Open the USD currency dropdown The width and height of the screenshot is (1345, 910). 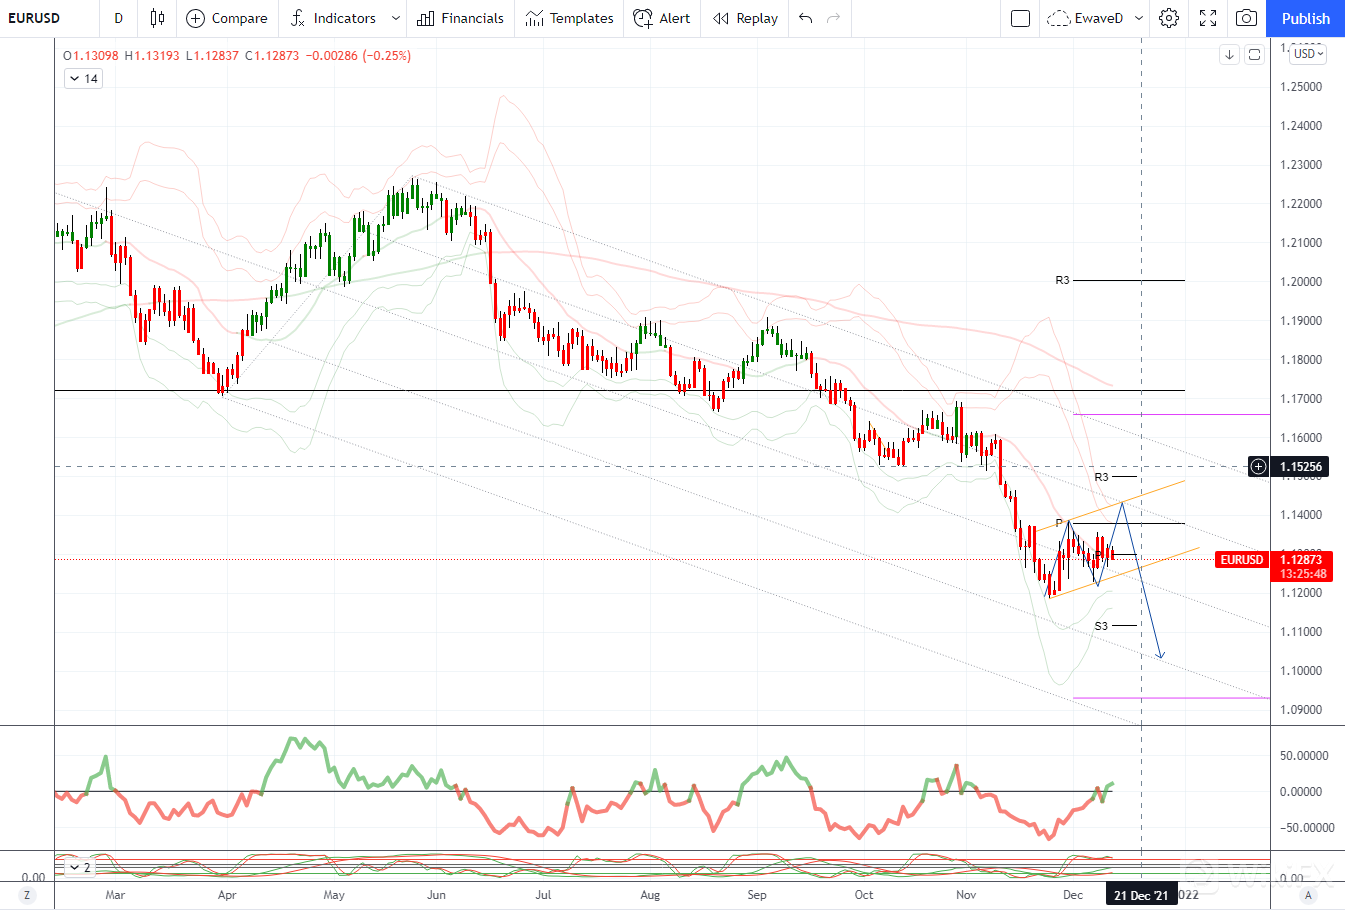(x=1308, y=54)
